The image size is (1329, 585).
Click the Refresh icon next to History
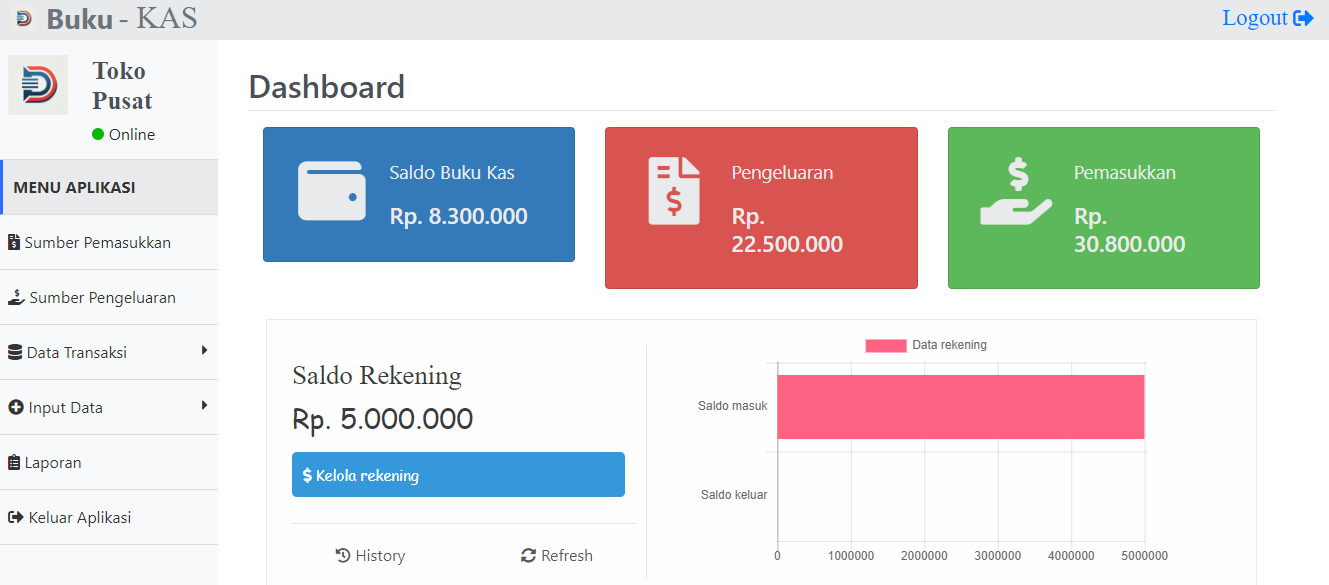pos(527,554)
